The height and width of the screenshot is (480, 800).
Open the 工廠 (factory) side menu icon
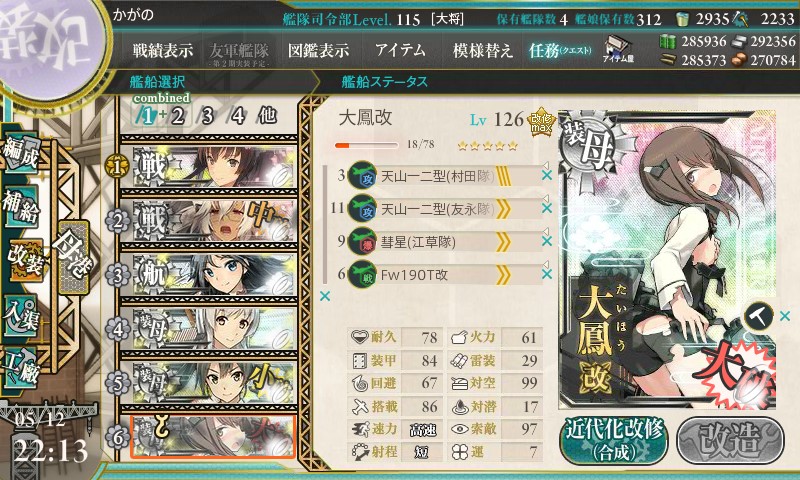click(21, 368)
